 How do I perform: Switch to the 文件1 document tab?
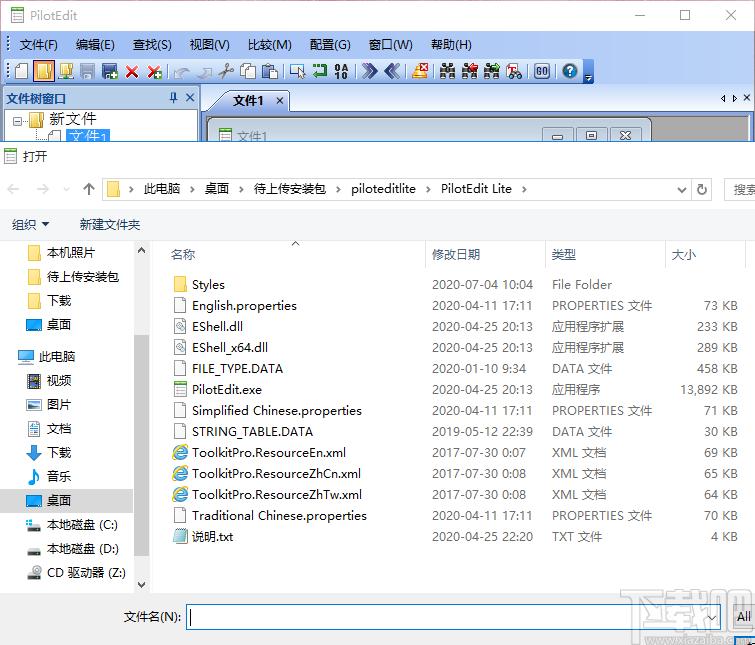point(248,101)
